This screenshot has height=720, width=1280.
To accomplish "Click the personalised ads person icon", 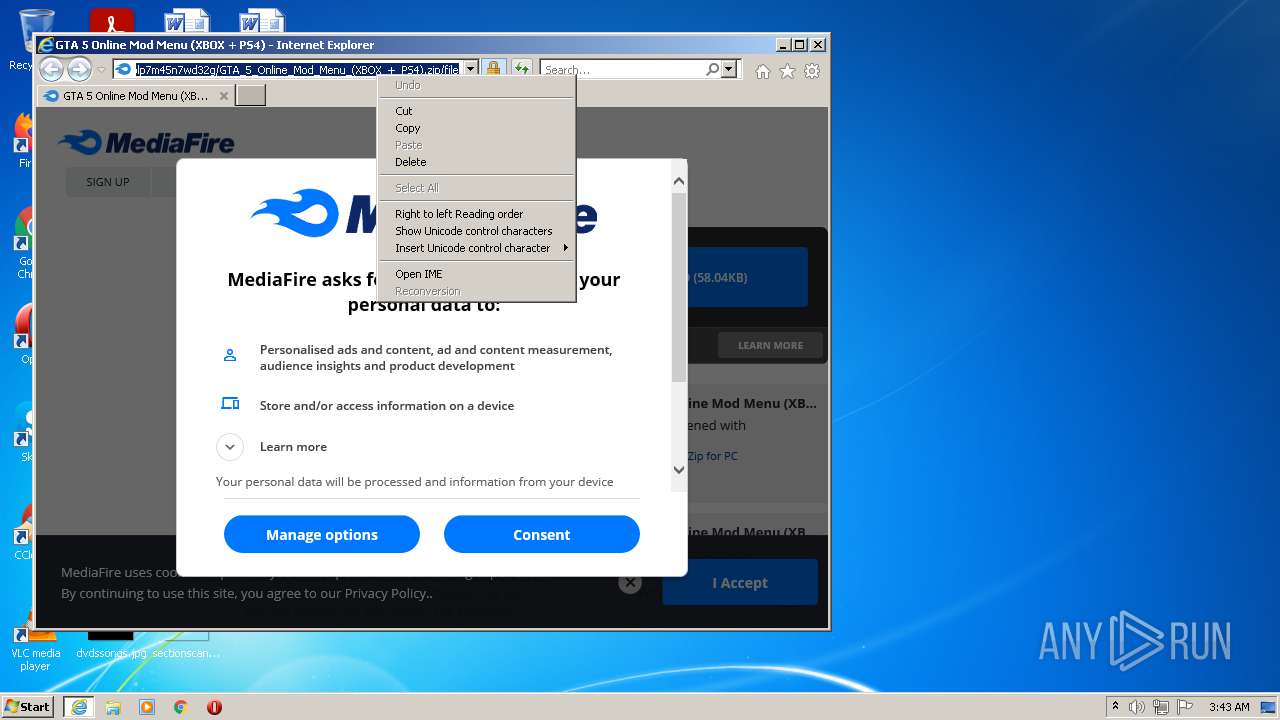I will coord(230,355).
